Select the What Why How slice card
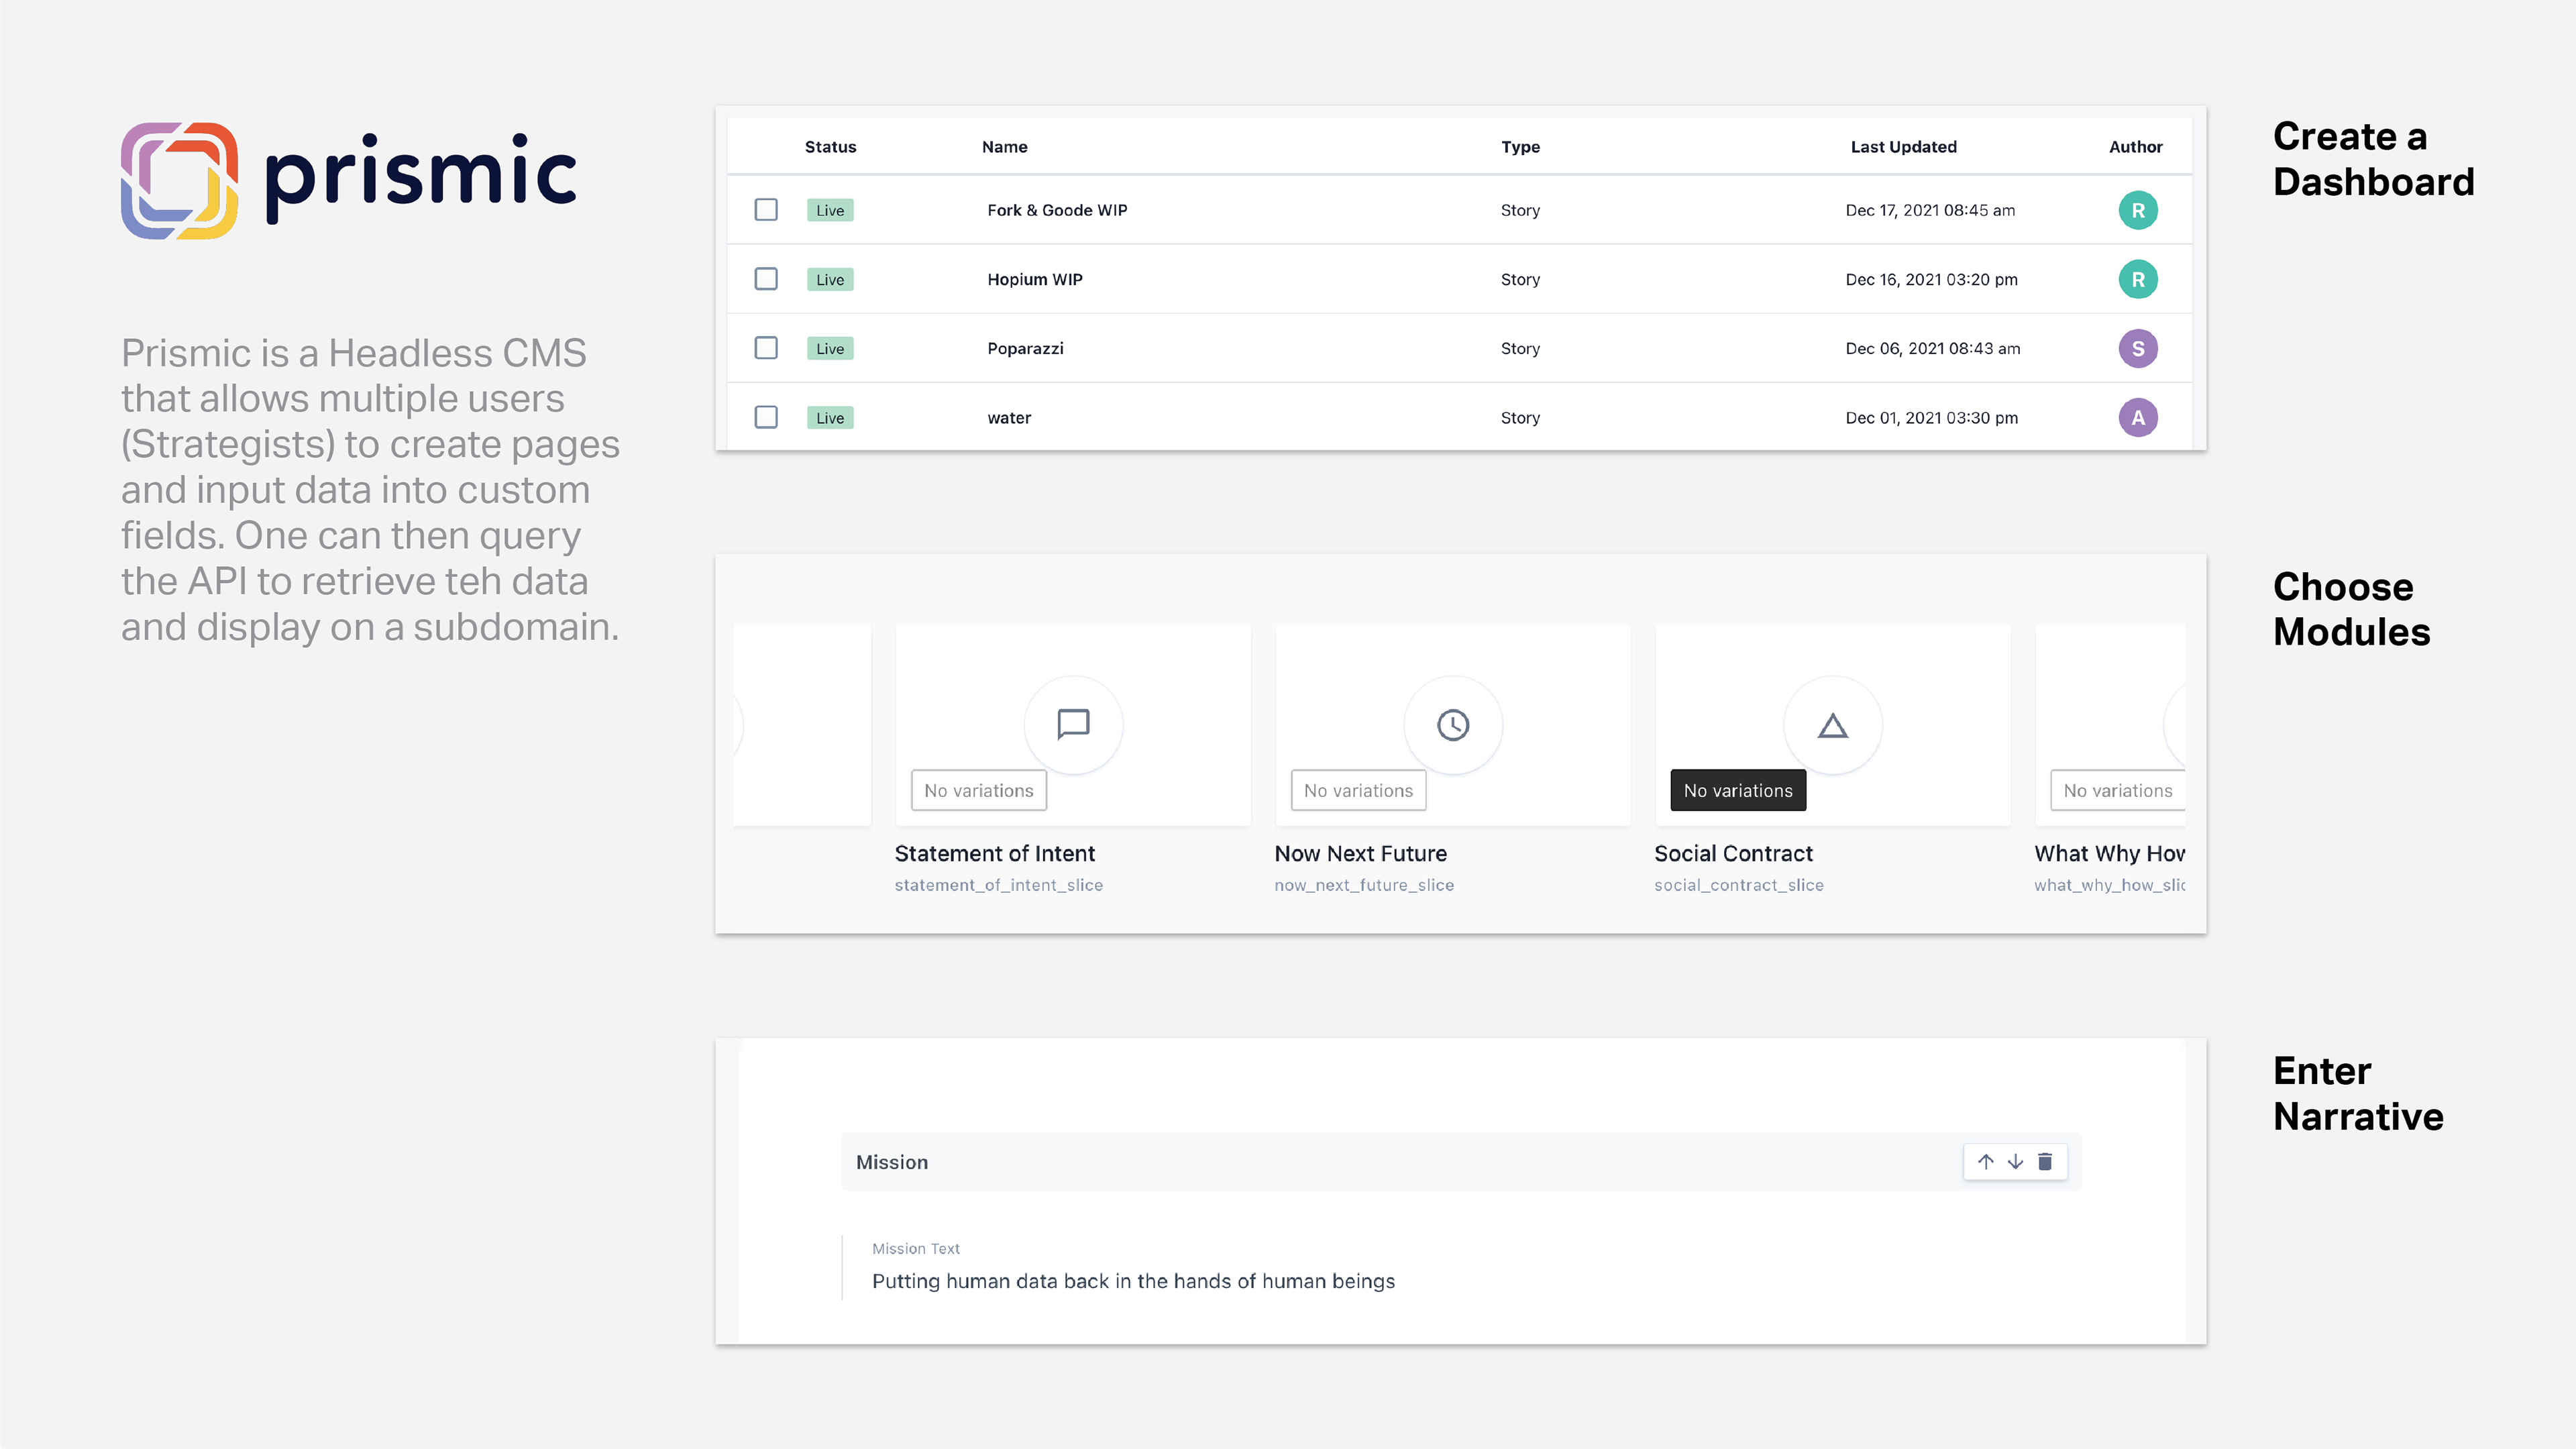 [2110, 725]
